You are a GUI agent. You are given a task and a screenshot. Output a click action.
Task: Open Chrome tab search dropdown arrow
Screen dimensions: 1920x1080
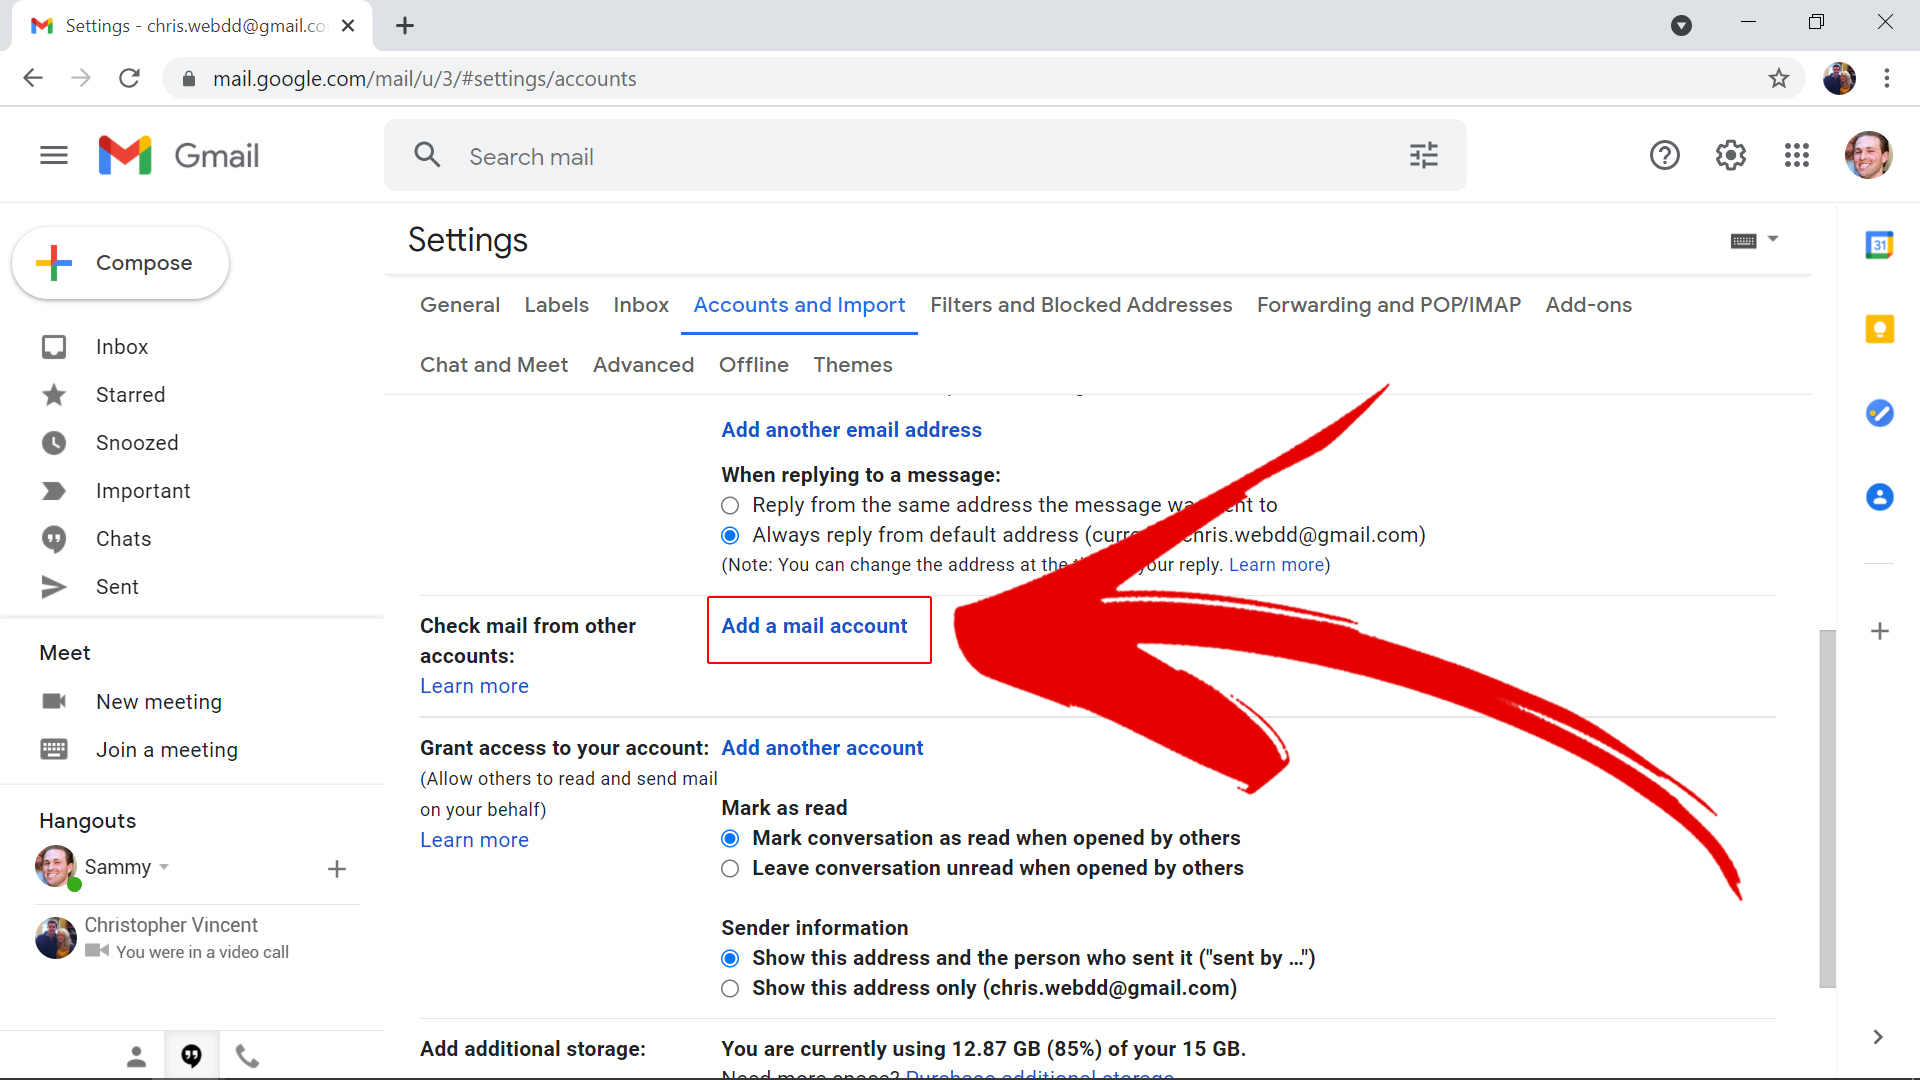tap(1681, 26)
